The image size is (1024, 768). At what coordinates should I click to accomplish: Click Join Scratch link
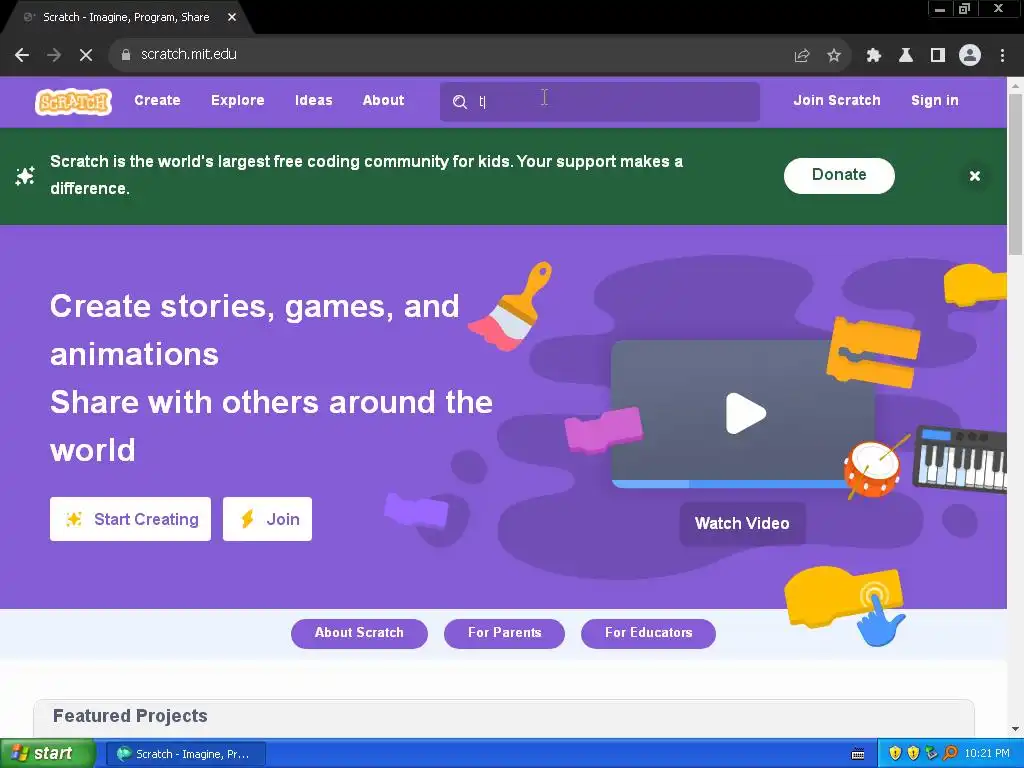837,101
